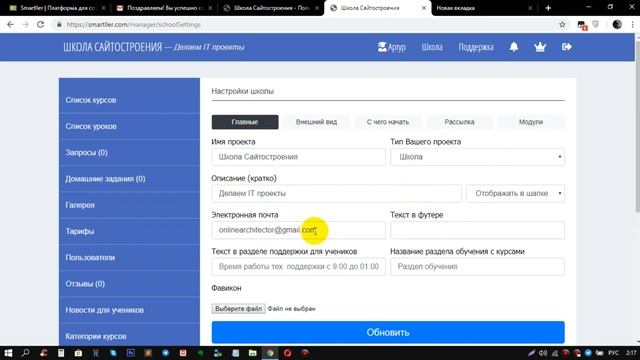Screen dimensions: 640x360
Task: Open Категории курсов in sidebar
Action: [x=129, y=335]
